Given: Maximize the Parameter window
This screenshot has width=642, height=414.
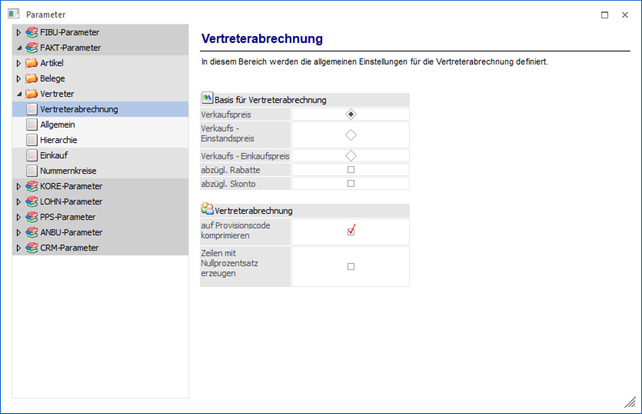Looking at the screenshot, I should [603, 14].
